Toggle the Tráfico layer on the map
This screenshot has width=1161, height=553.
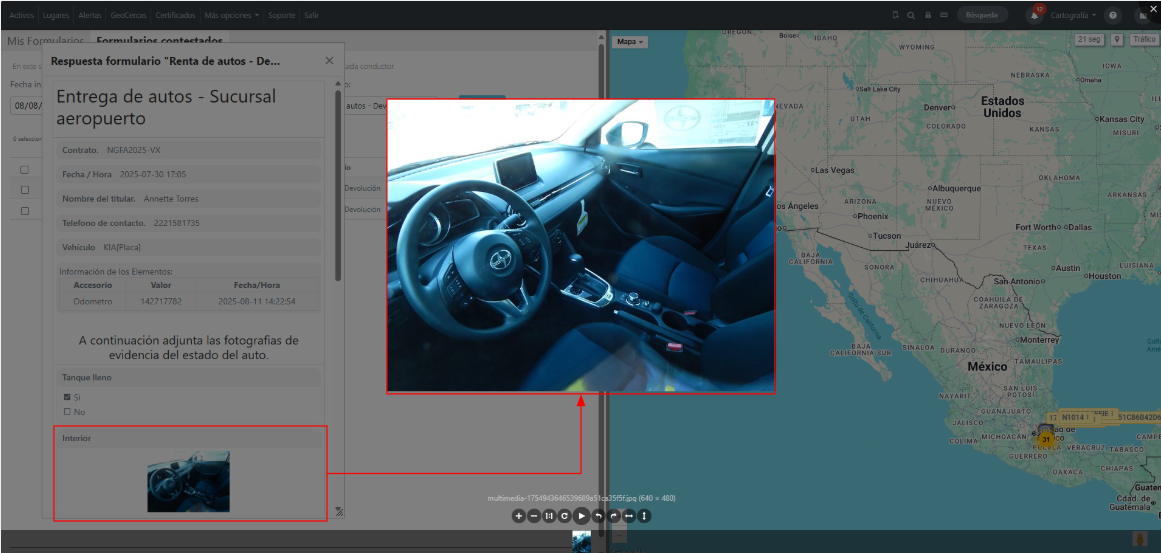pos(1143,40)
